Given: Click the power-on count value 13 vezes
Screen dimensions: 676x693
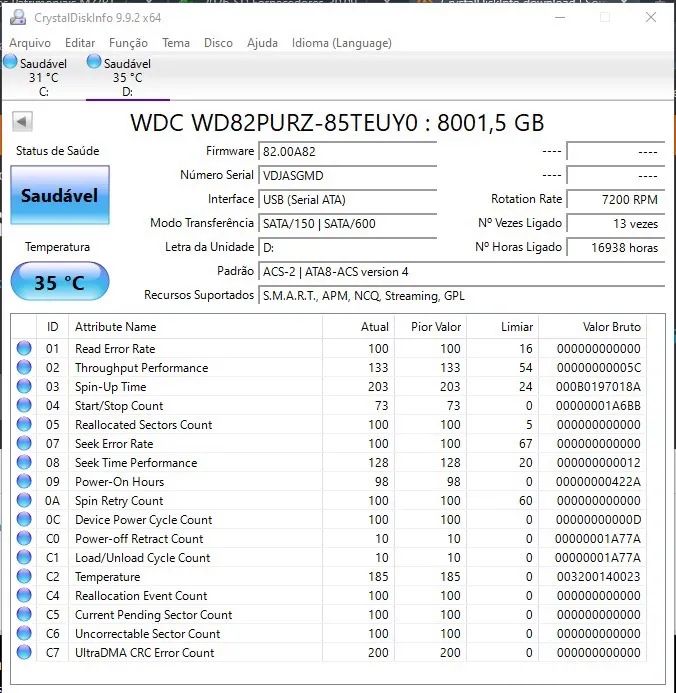Looking at the screenshot, I should pos(616,223).
